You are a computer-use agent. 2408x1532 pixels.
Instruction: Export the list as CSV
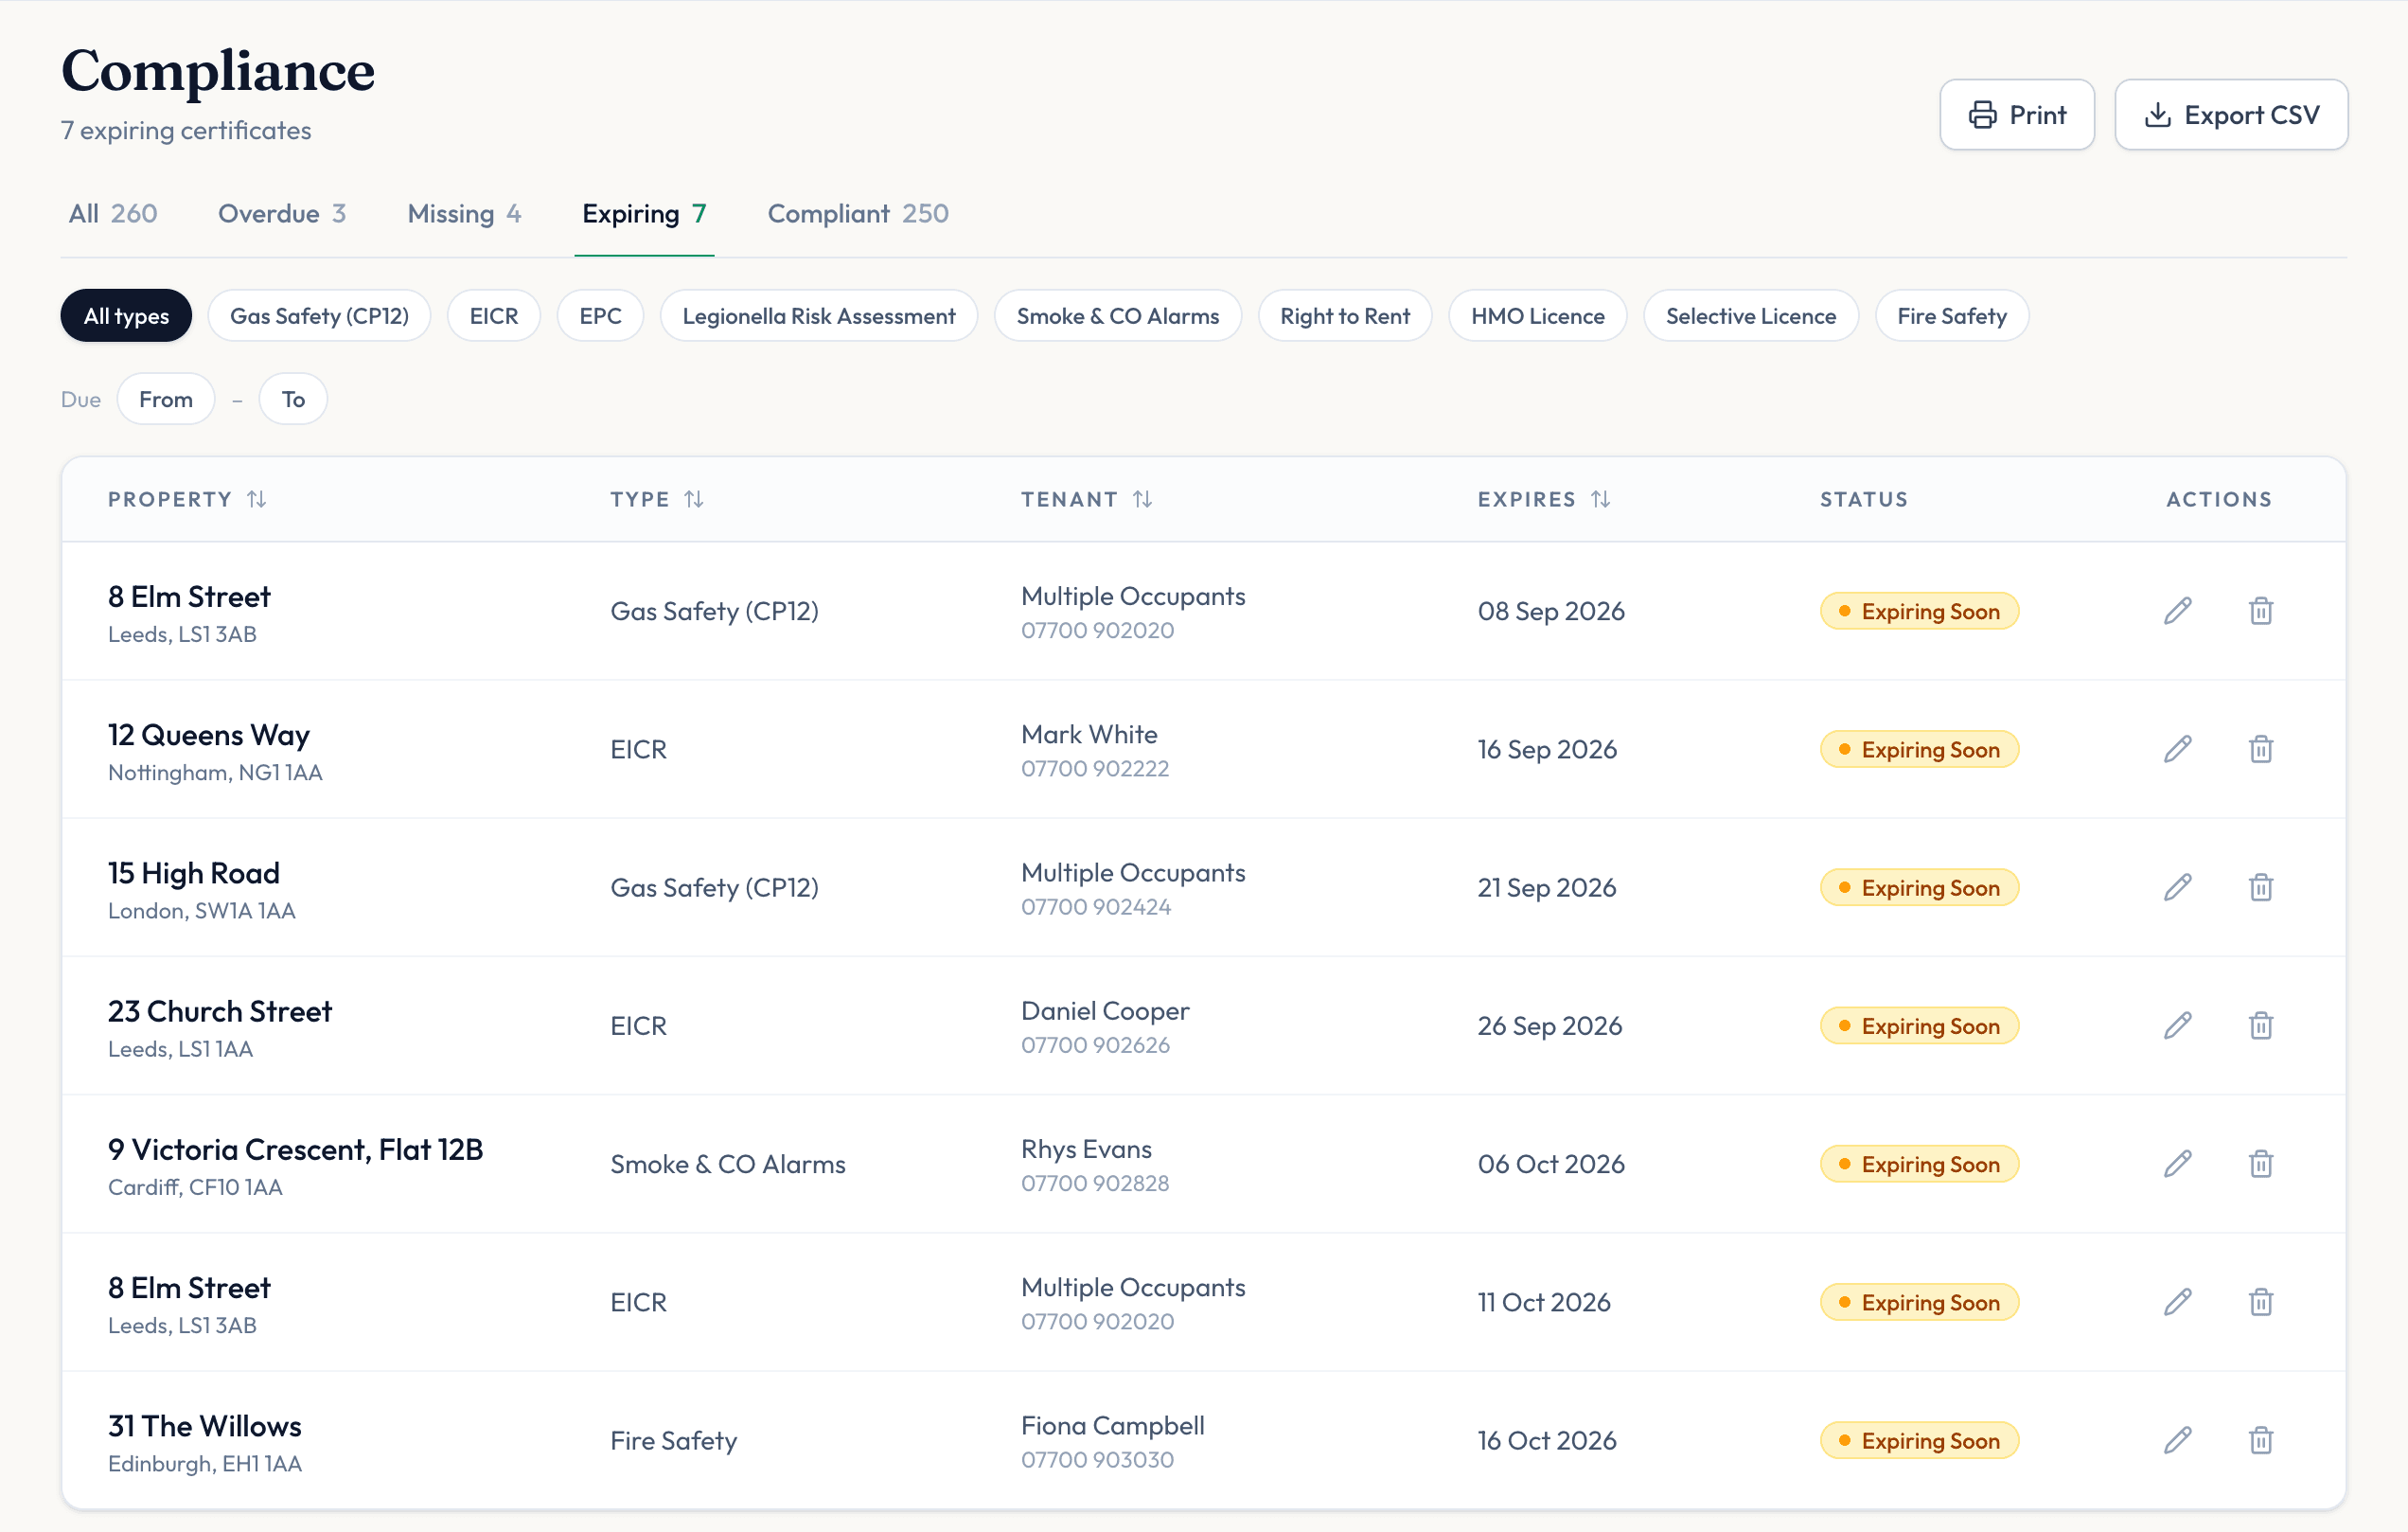(x=2230, y=115)
